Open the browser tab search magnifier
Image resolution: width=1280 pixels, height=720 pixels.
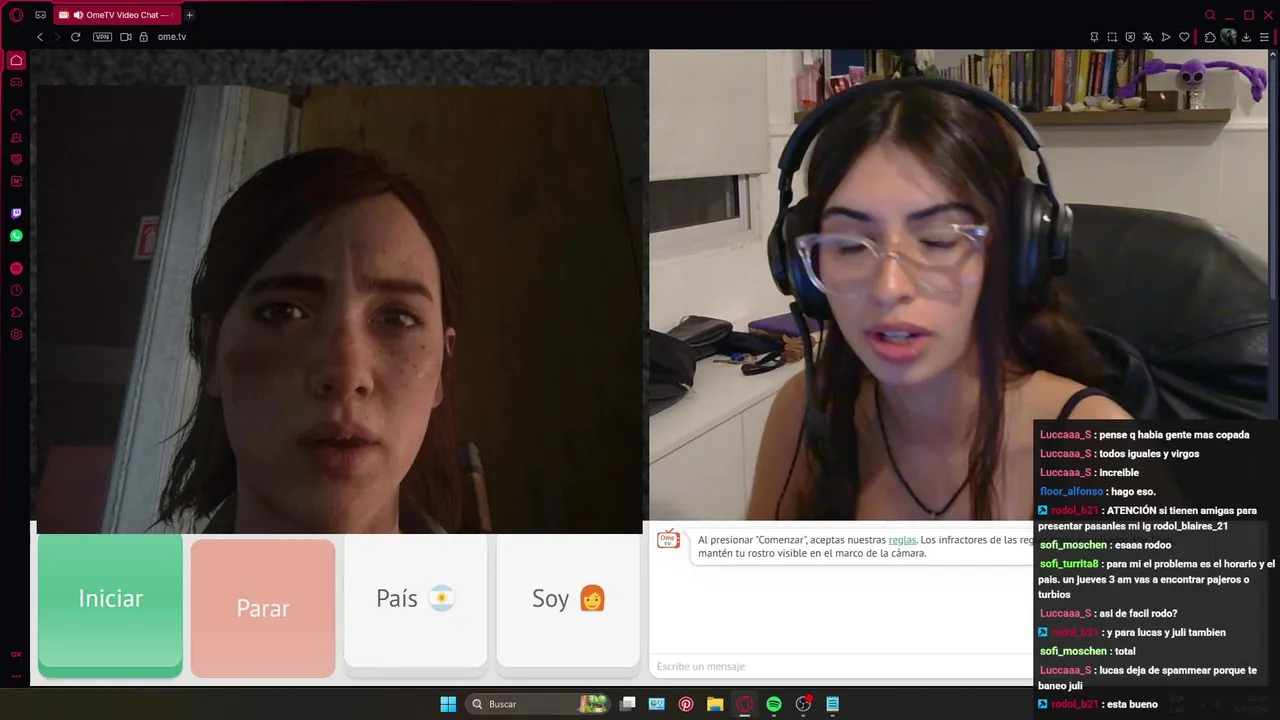1210,15
